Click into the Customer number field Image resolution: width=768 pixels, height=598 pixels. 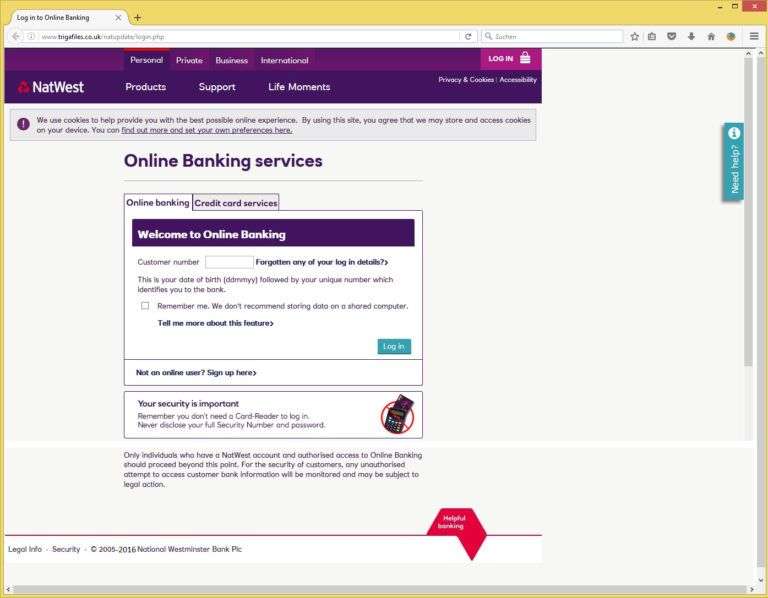(x=229, y=262)
